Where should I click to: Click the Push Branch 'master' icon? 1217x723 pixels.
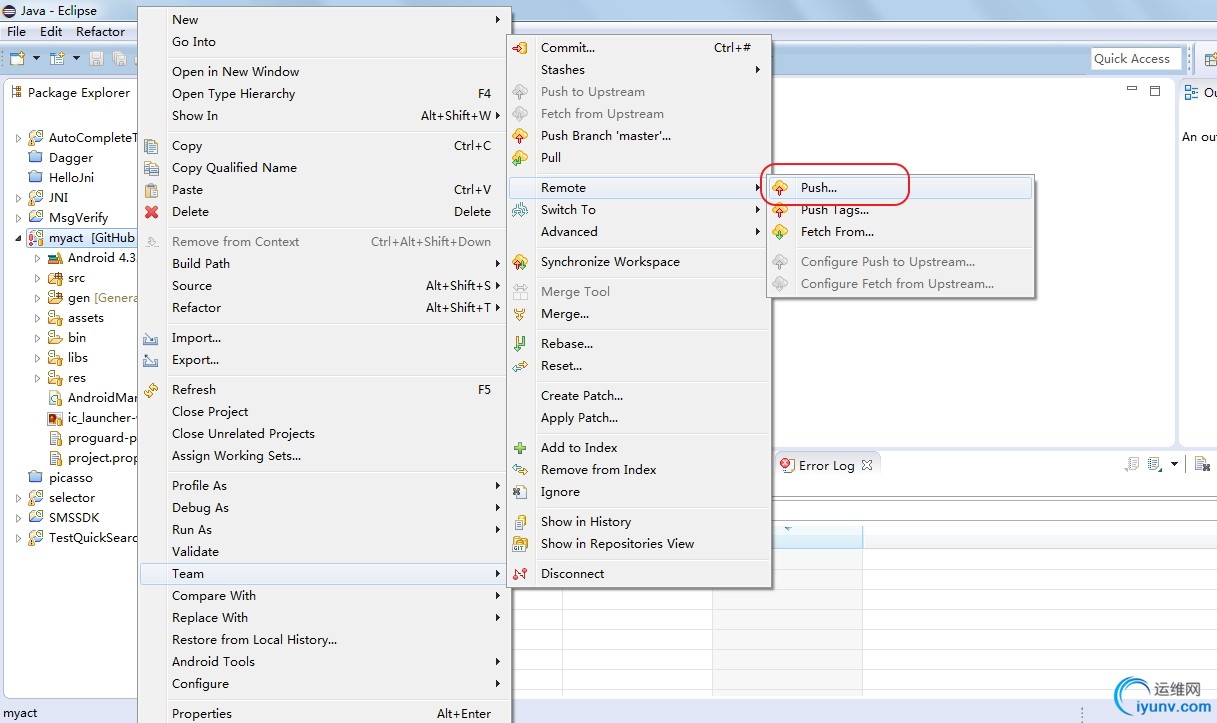click(520, 136)
